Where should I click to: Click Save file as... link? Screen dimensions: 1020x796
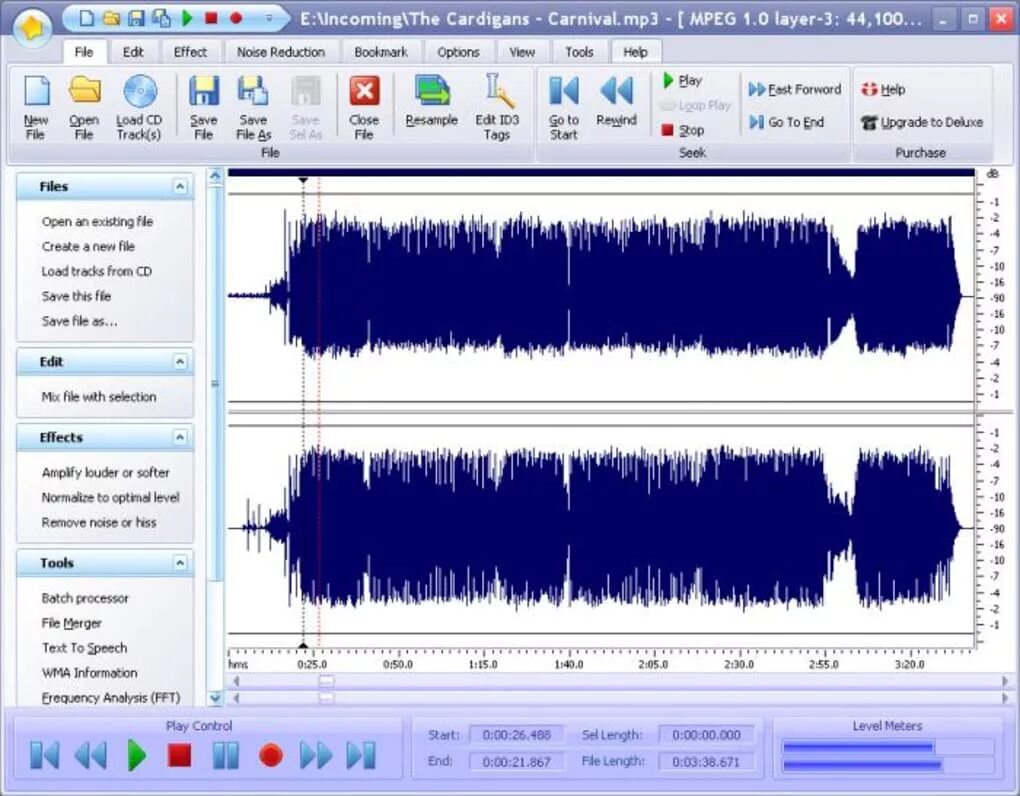pos(79,321)
